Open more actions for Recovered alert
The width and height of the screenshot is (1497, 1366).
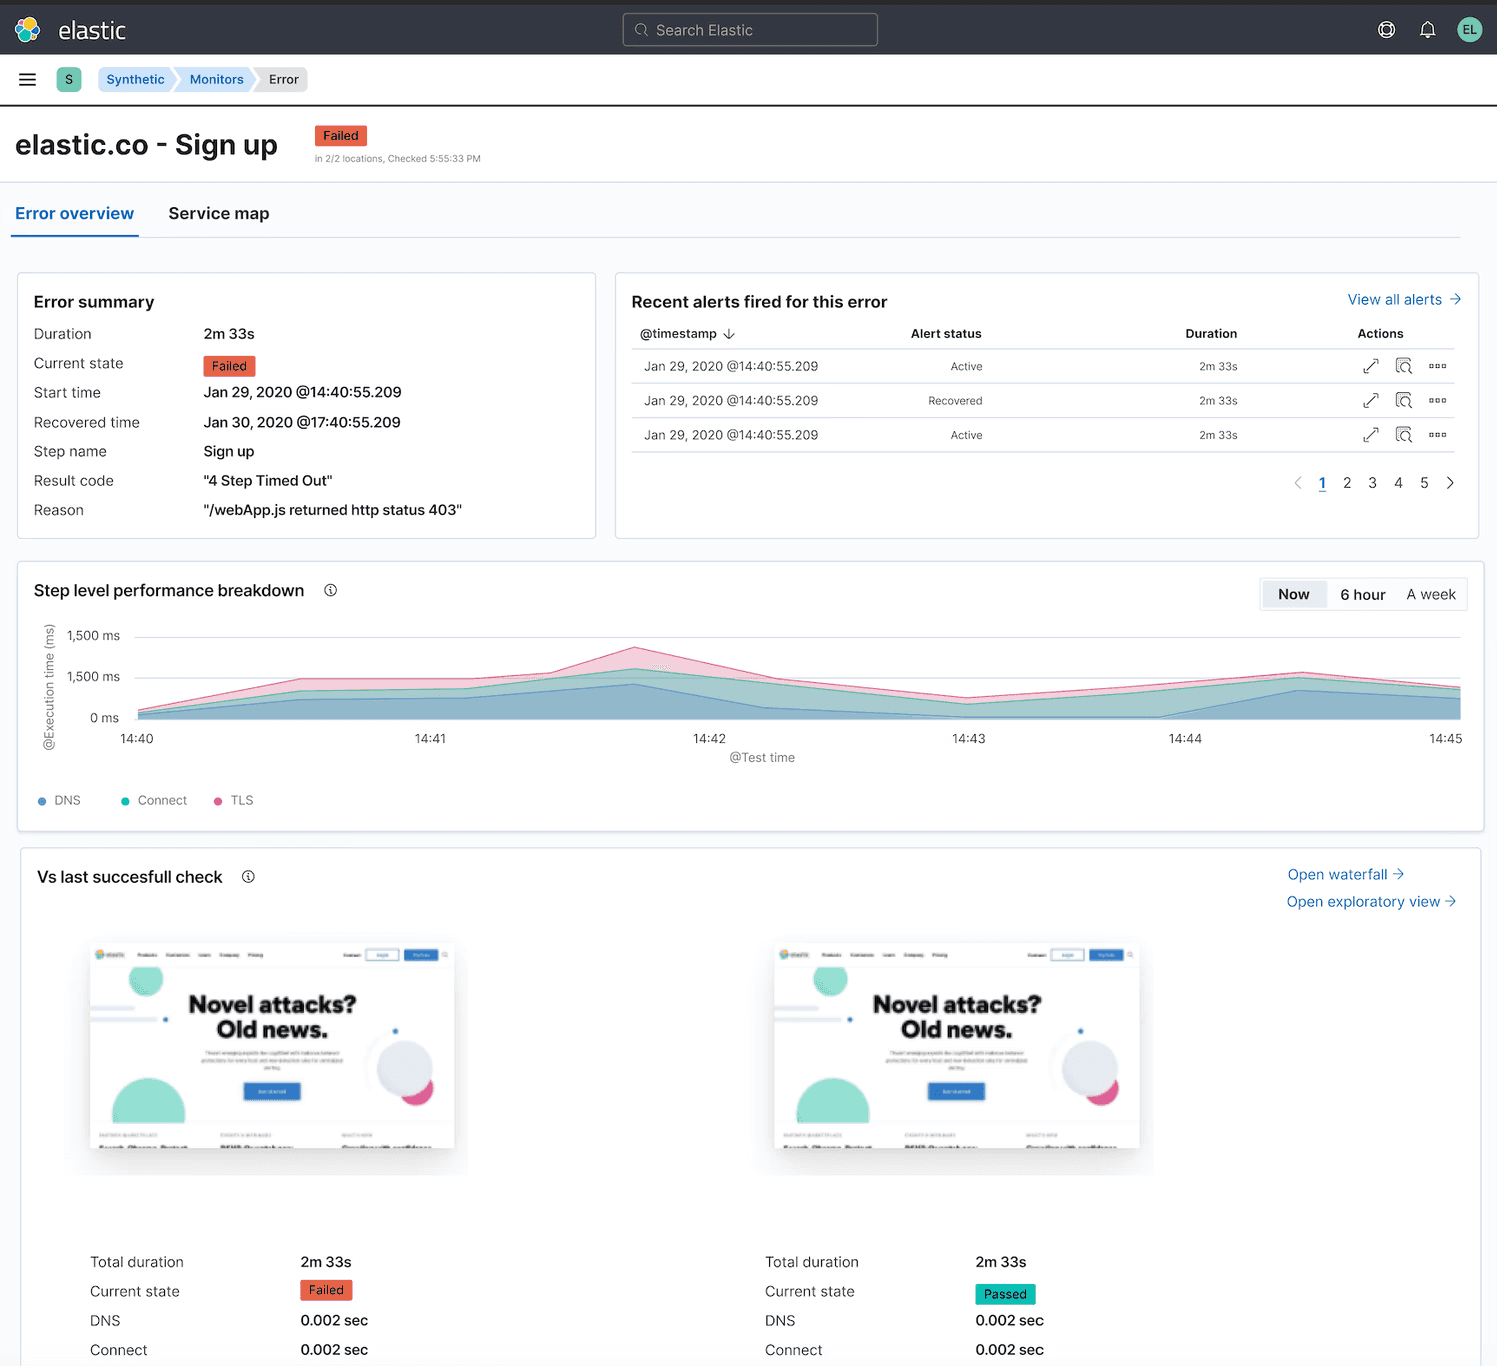[x=1438, y=400]
